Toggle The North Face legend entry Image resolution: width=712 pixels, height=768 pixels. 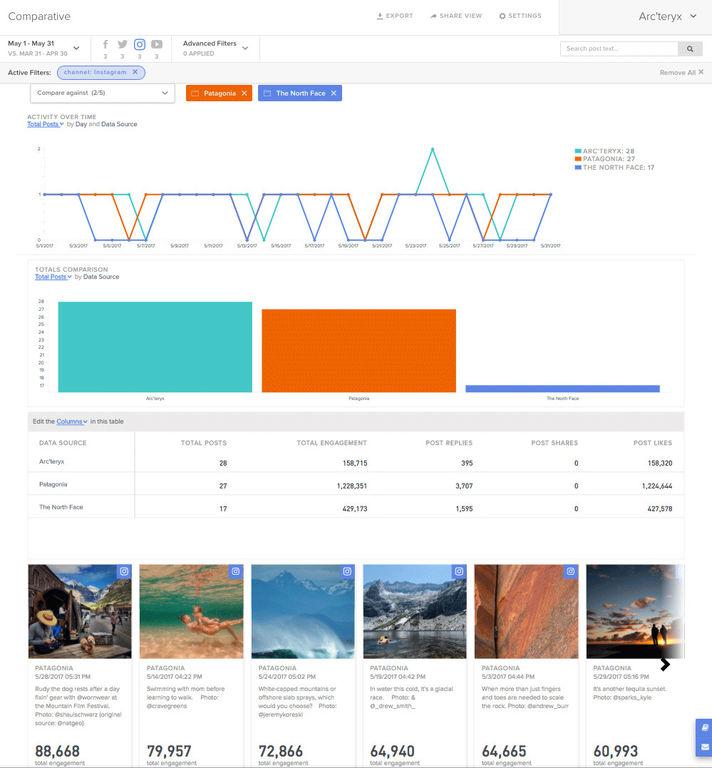coord(614,167)
